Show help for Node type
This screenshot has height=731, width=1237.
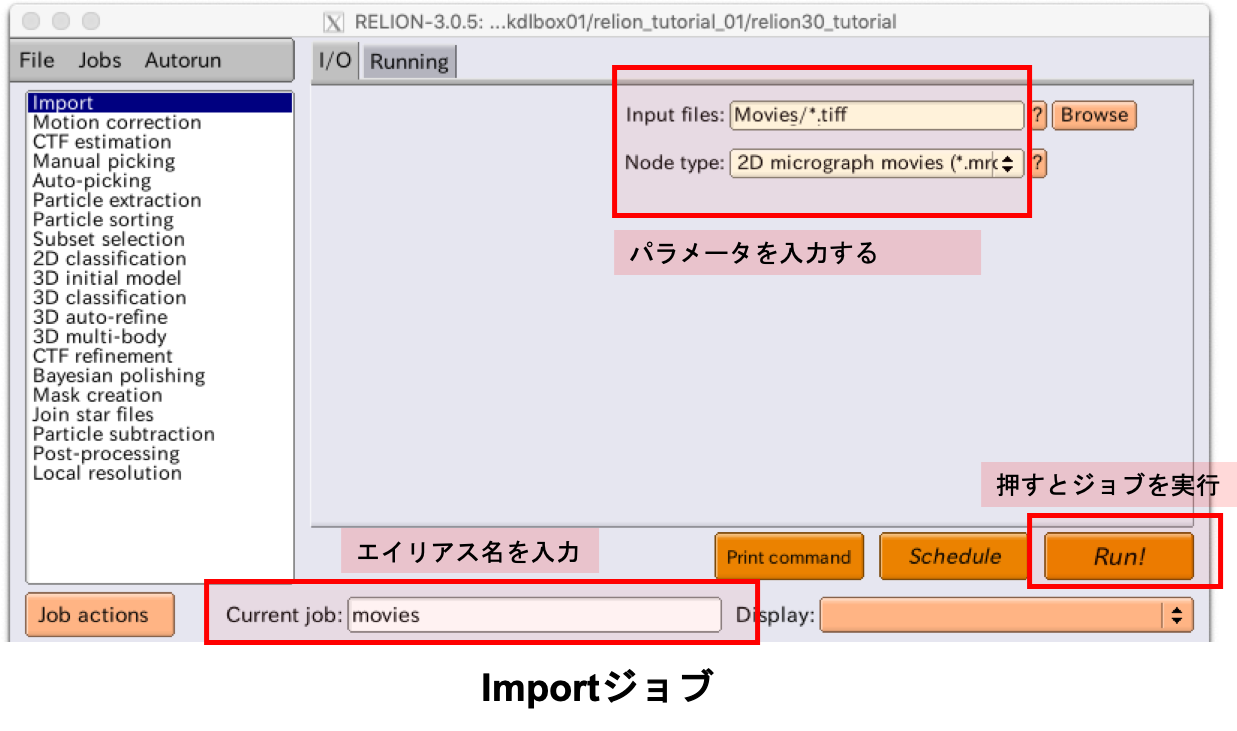tap(1038, 163)
